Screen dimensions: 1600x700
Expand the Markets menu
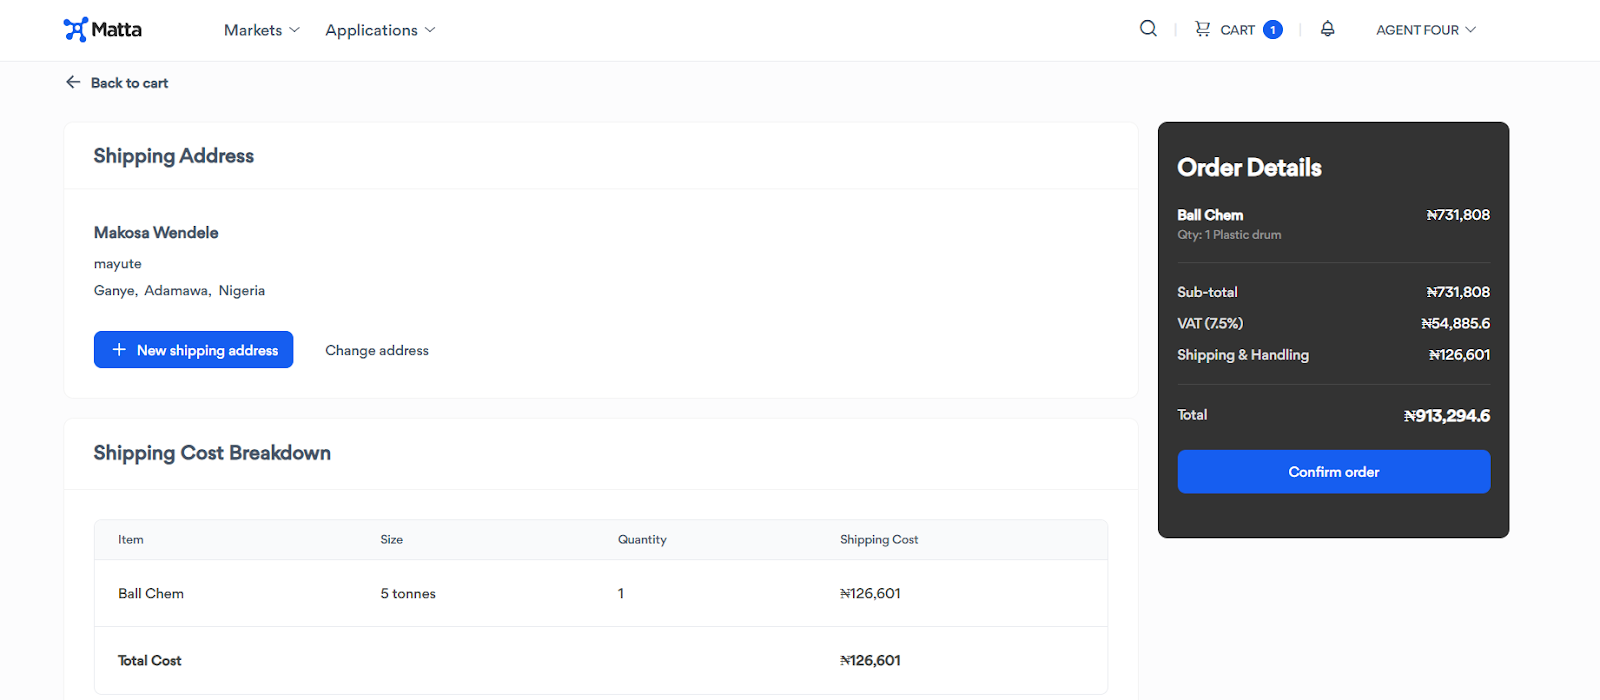pos(262,30)
